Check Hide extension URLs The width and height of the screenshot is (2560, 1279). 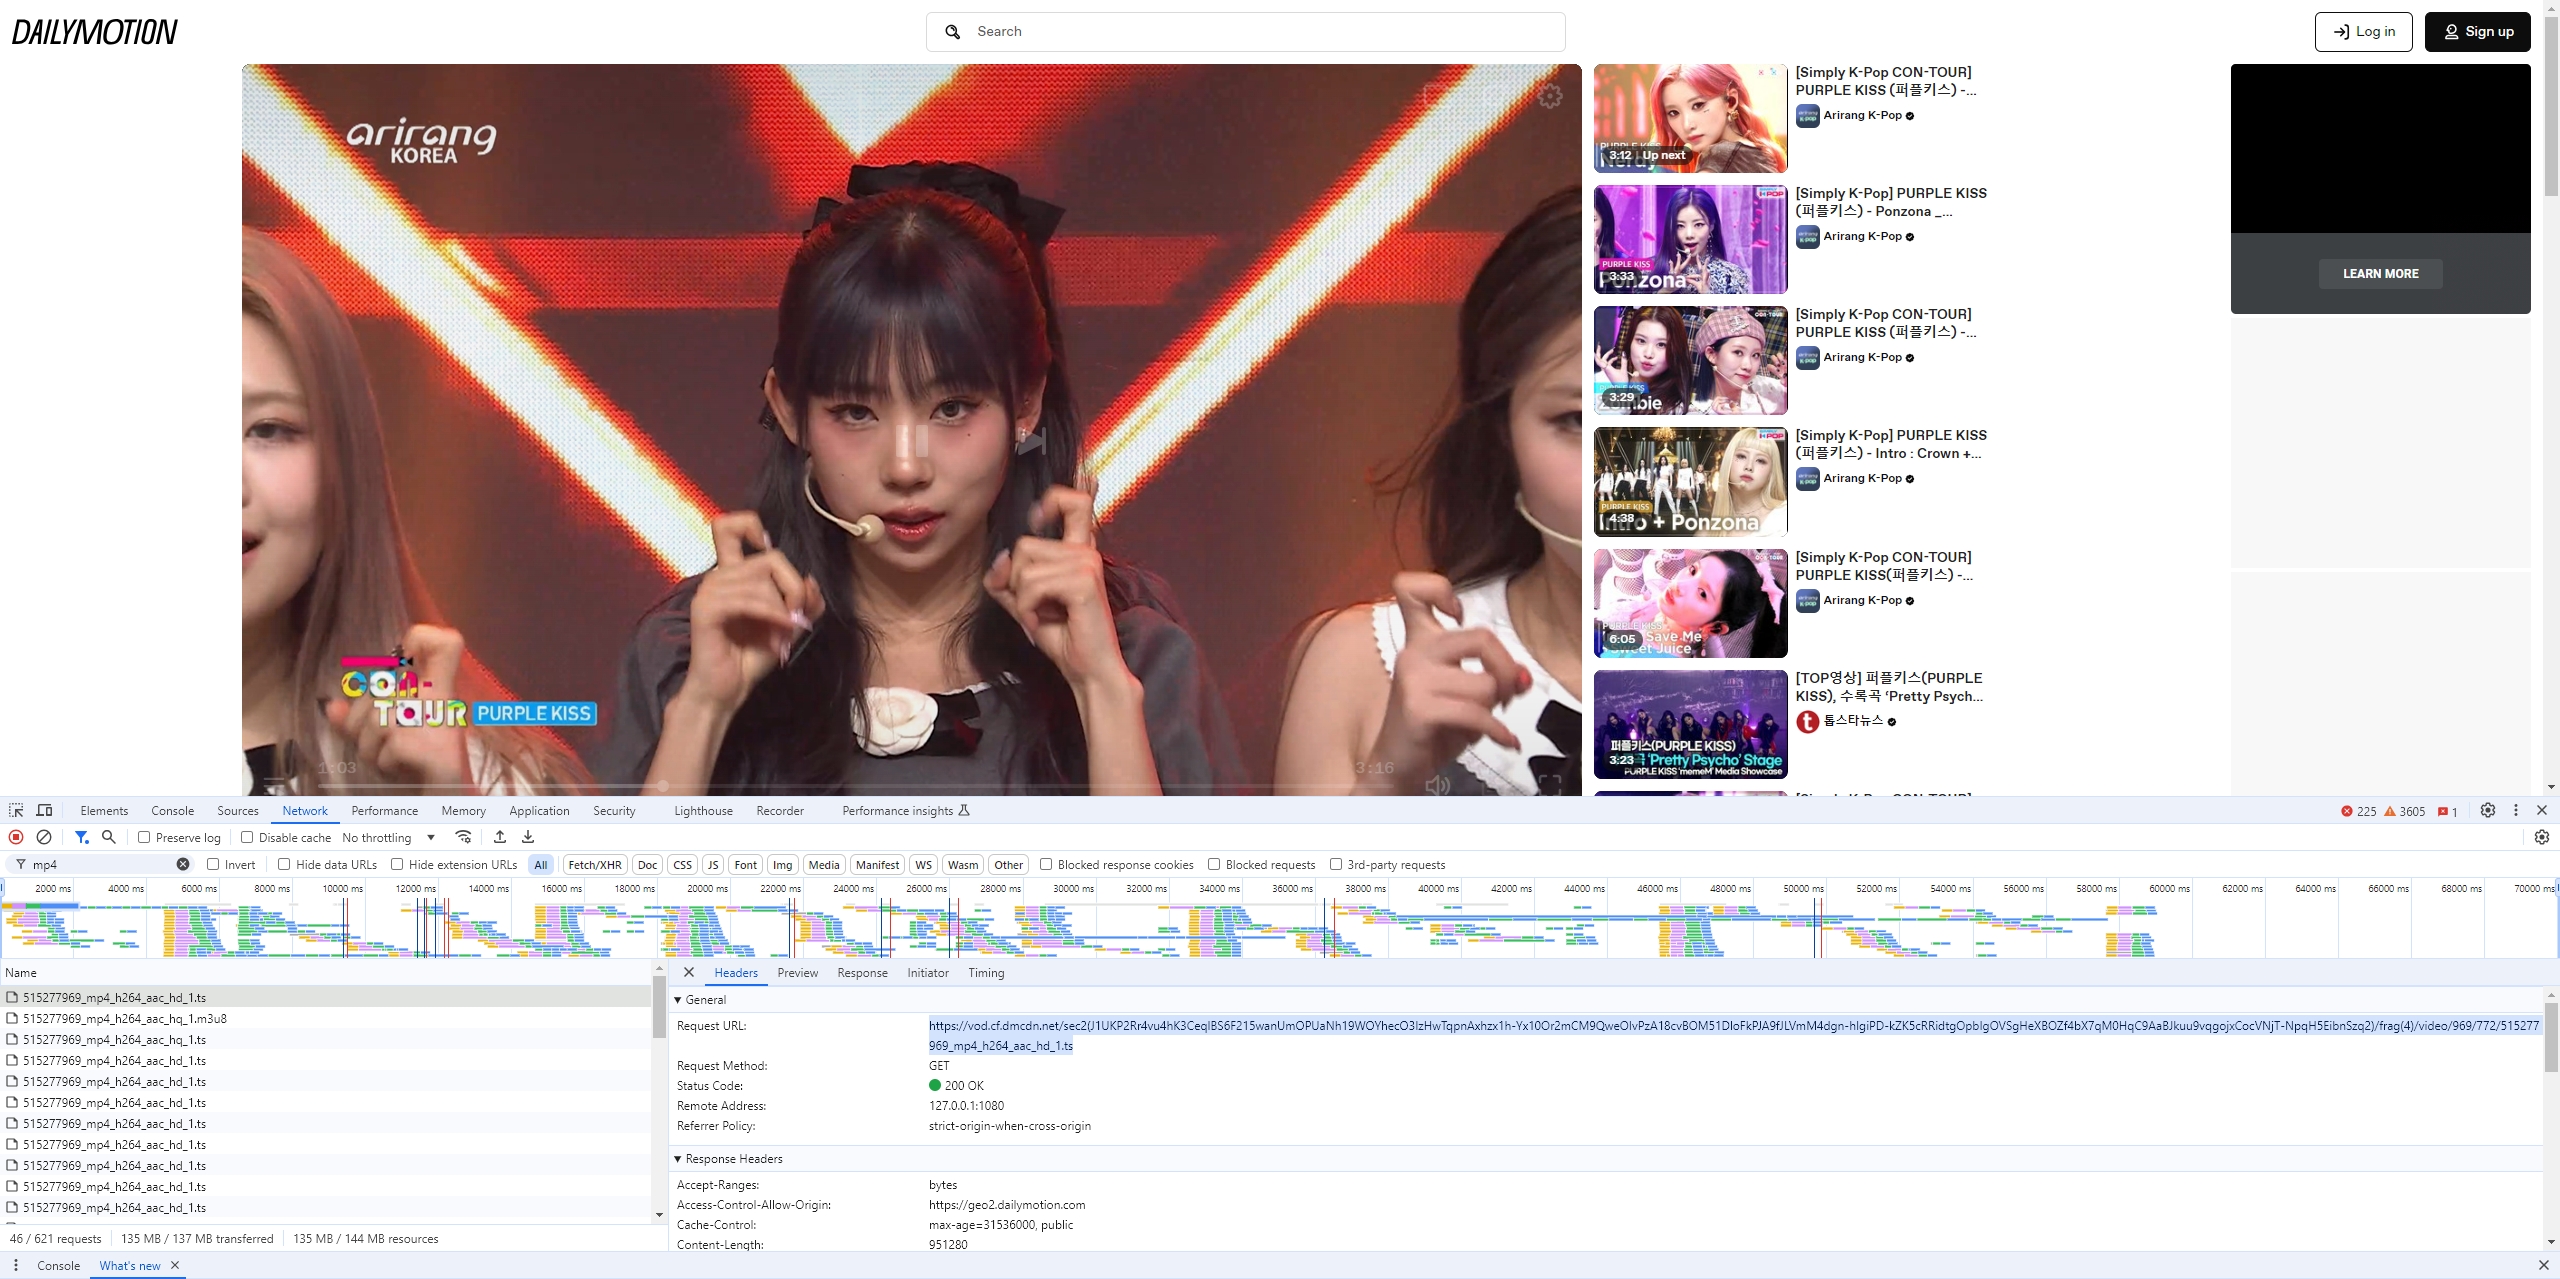[x=397, y=864]
